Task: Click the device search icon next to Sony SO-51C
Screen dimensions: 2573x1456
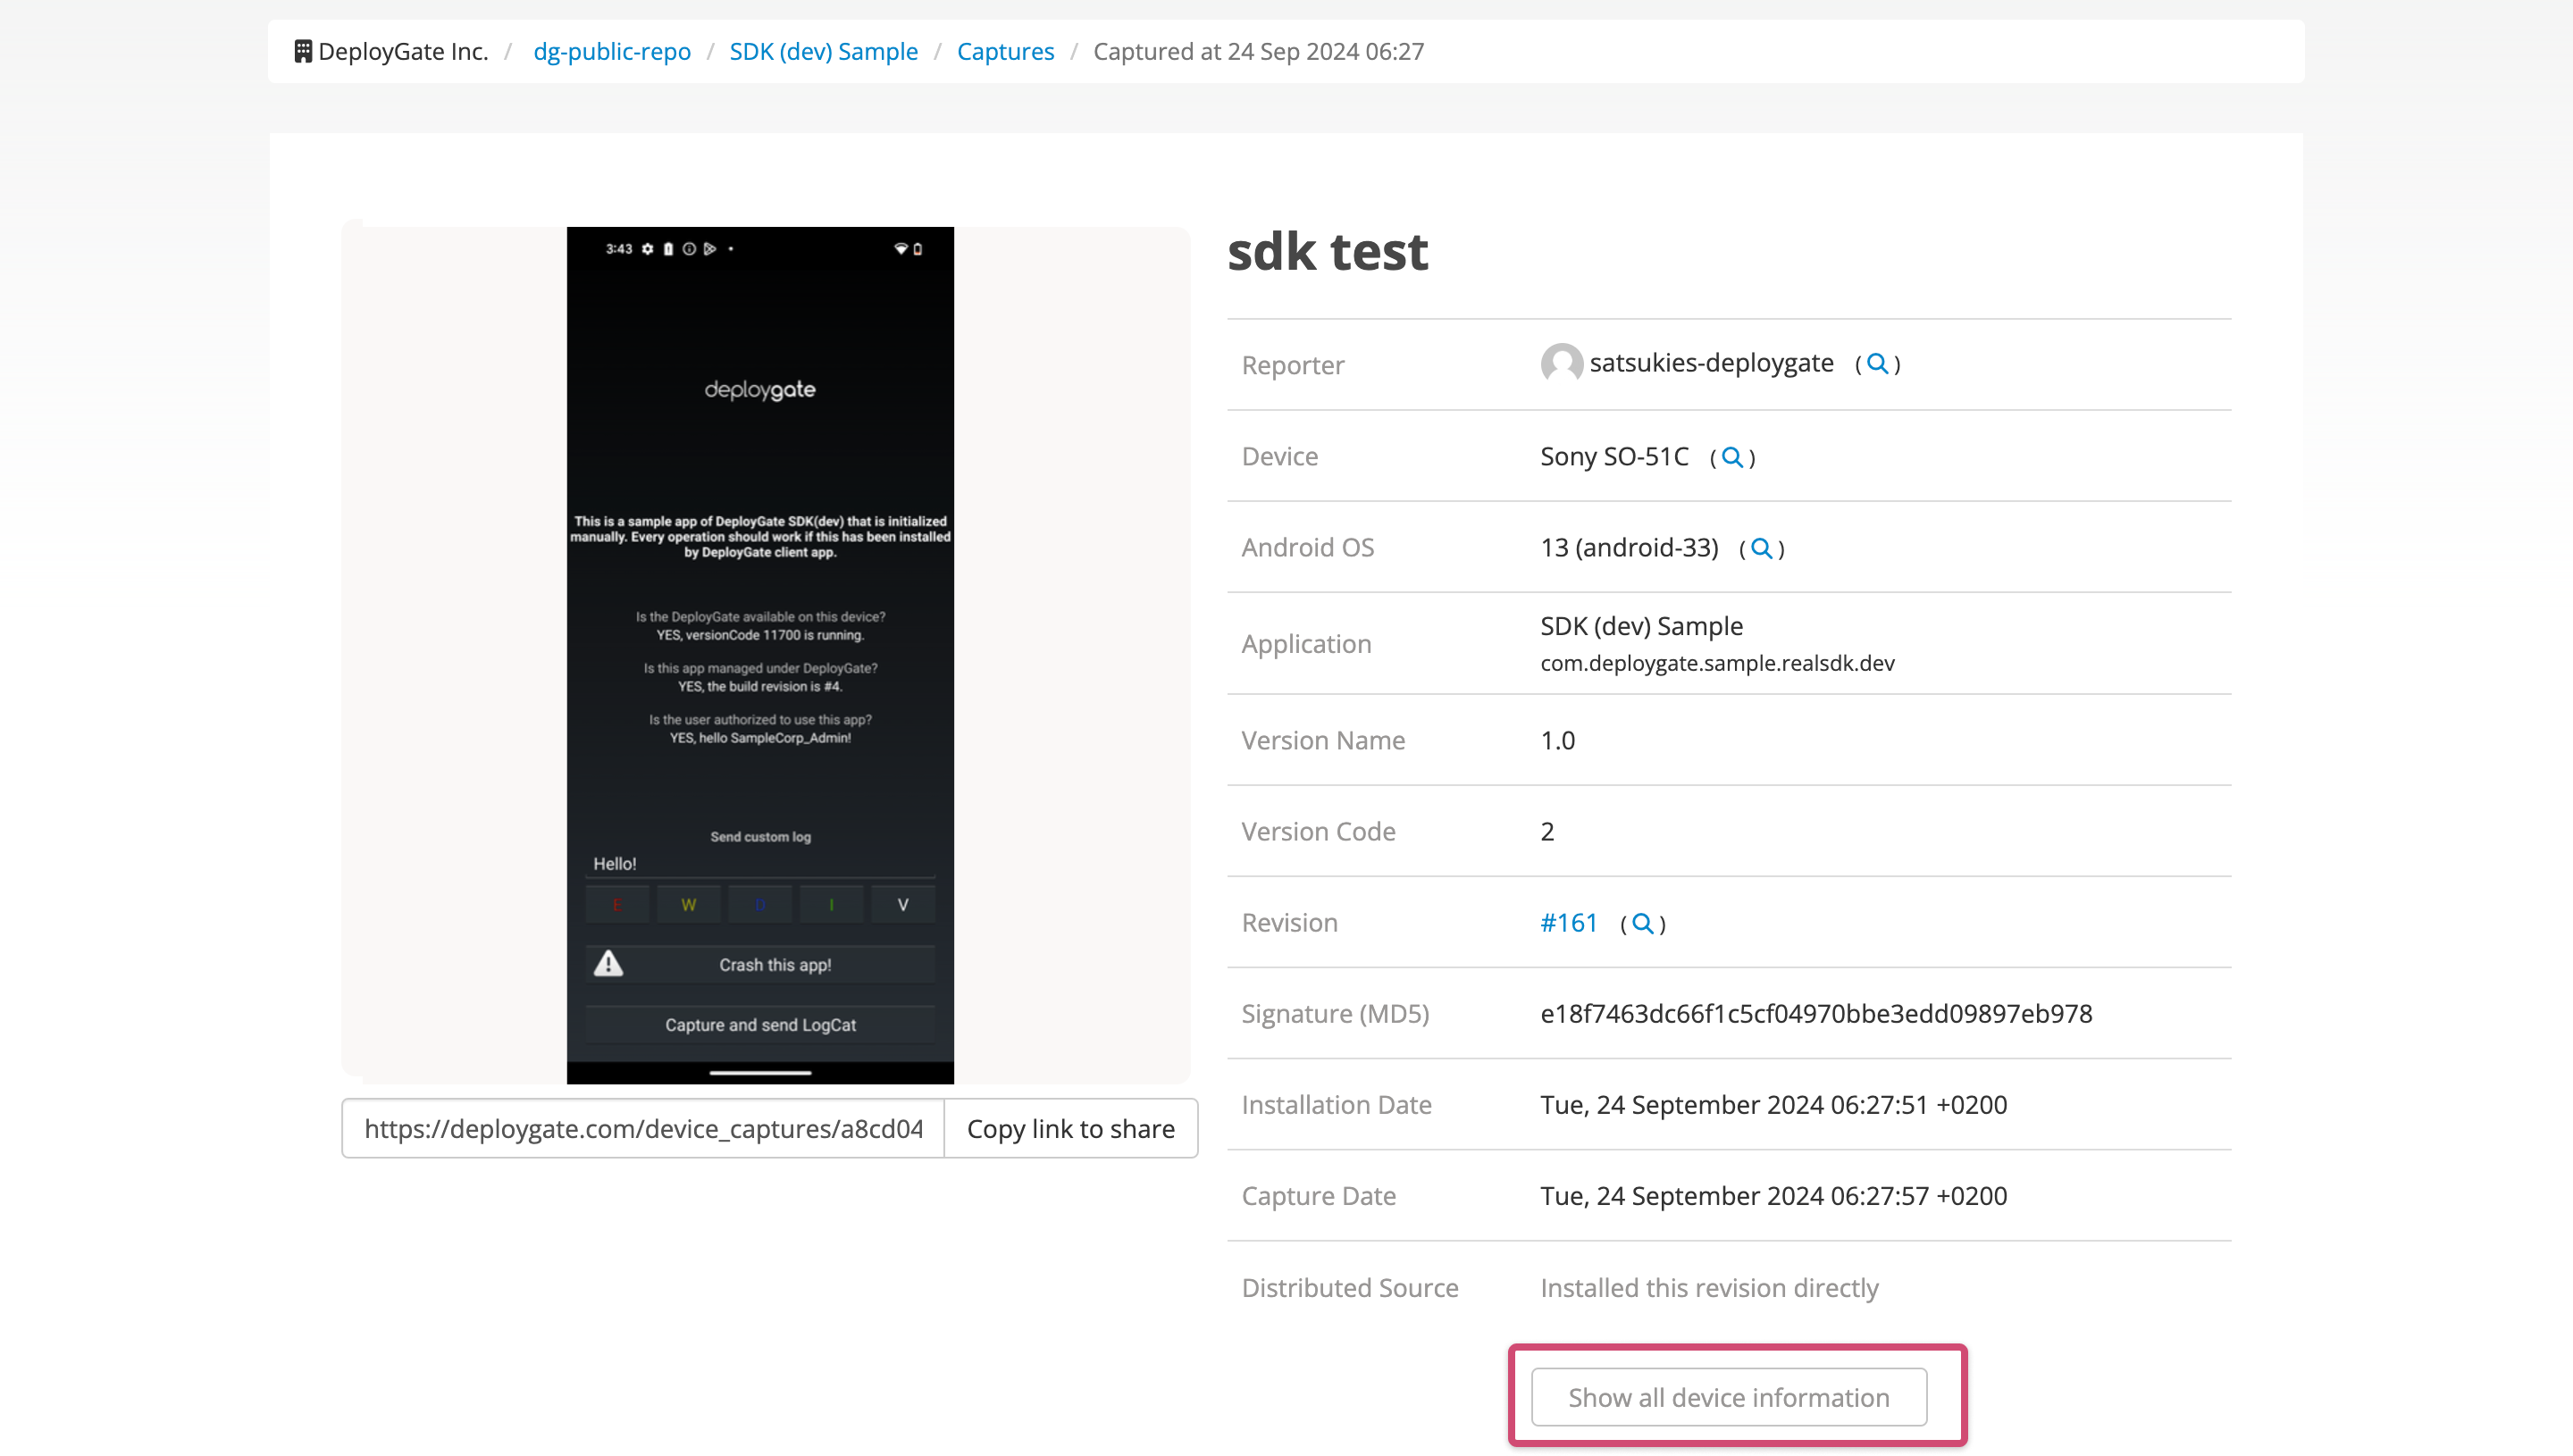Action: [1730, 457]
